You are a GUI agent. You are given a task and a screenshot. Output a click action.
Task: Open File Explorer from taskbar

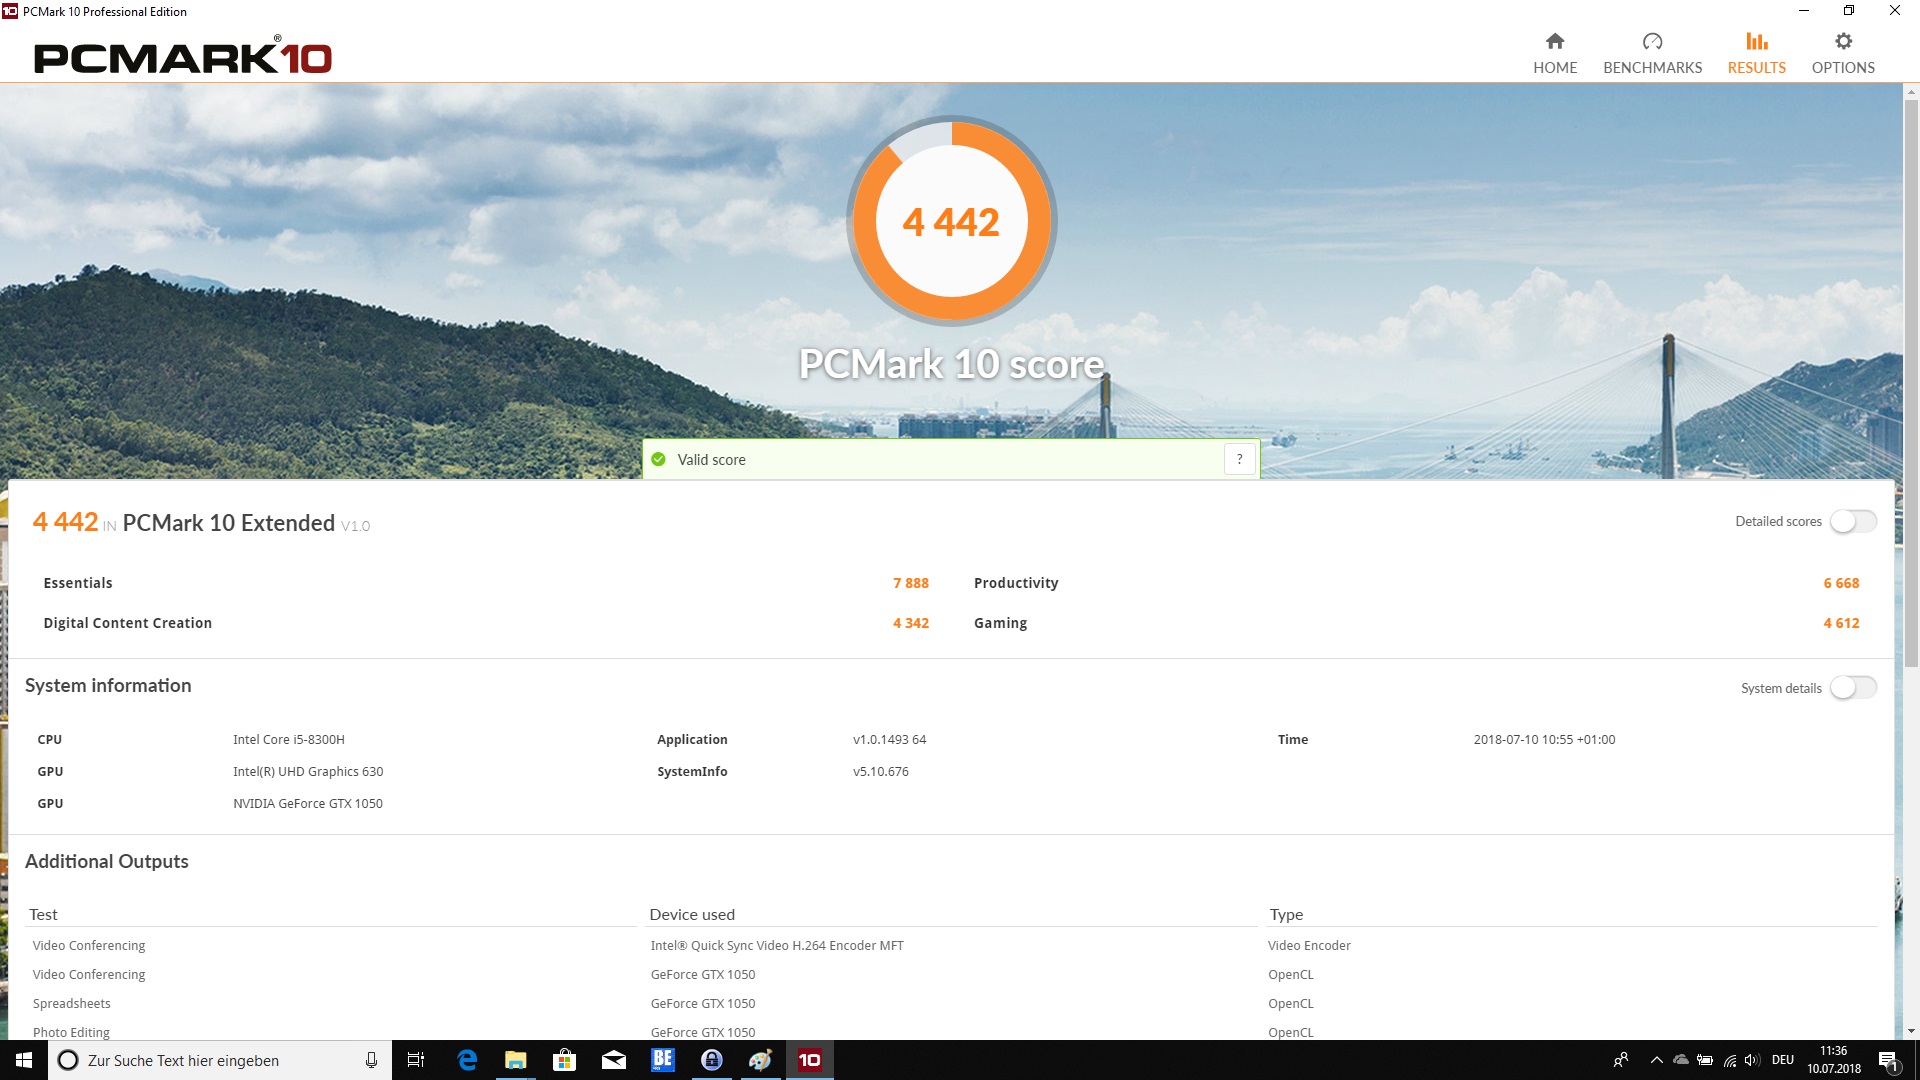(x=515, y=1060)
